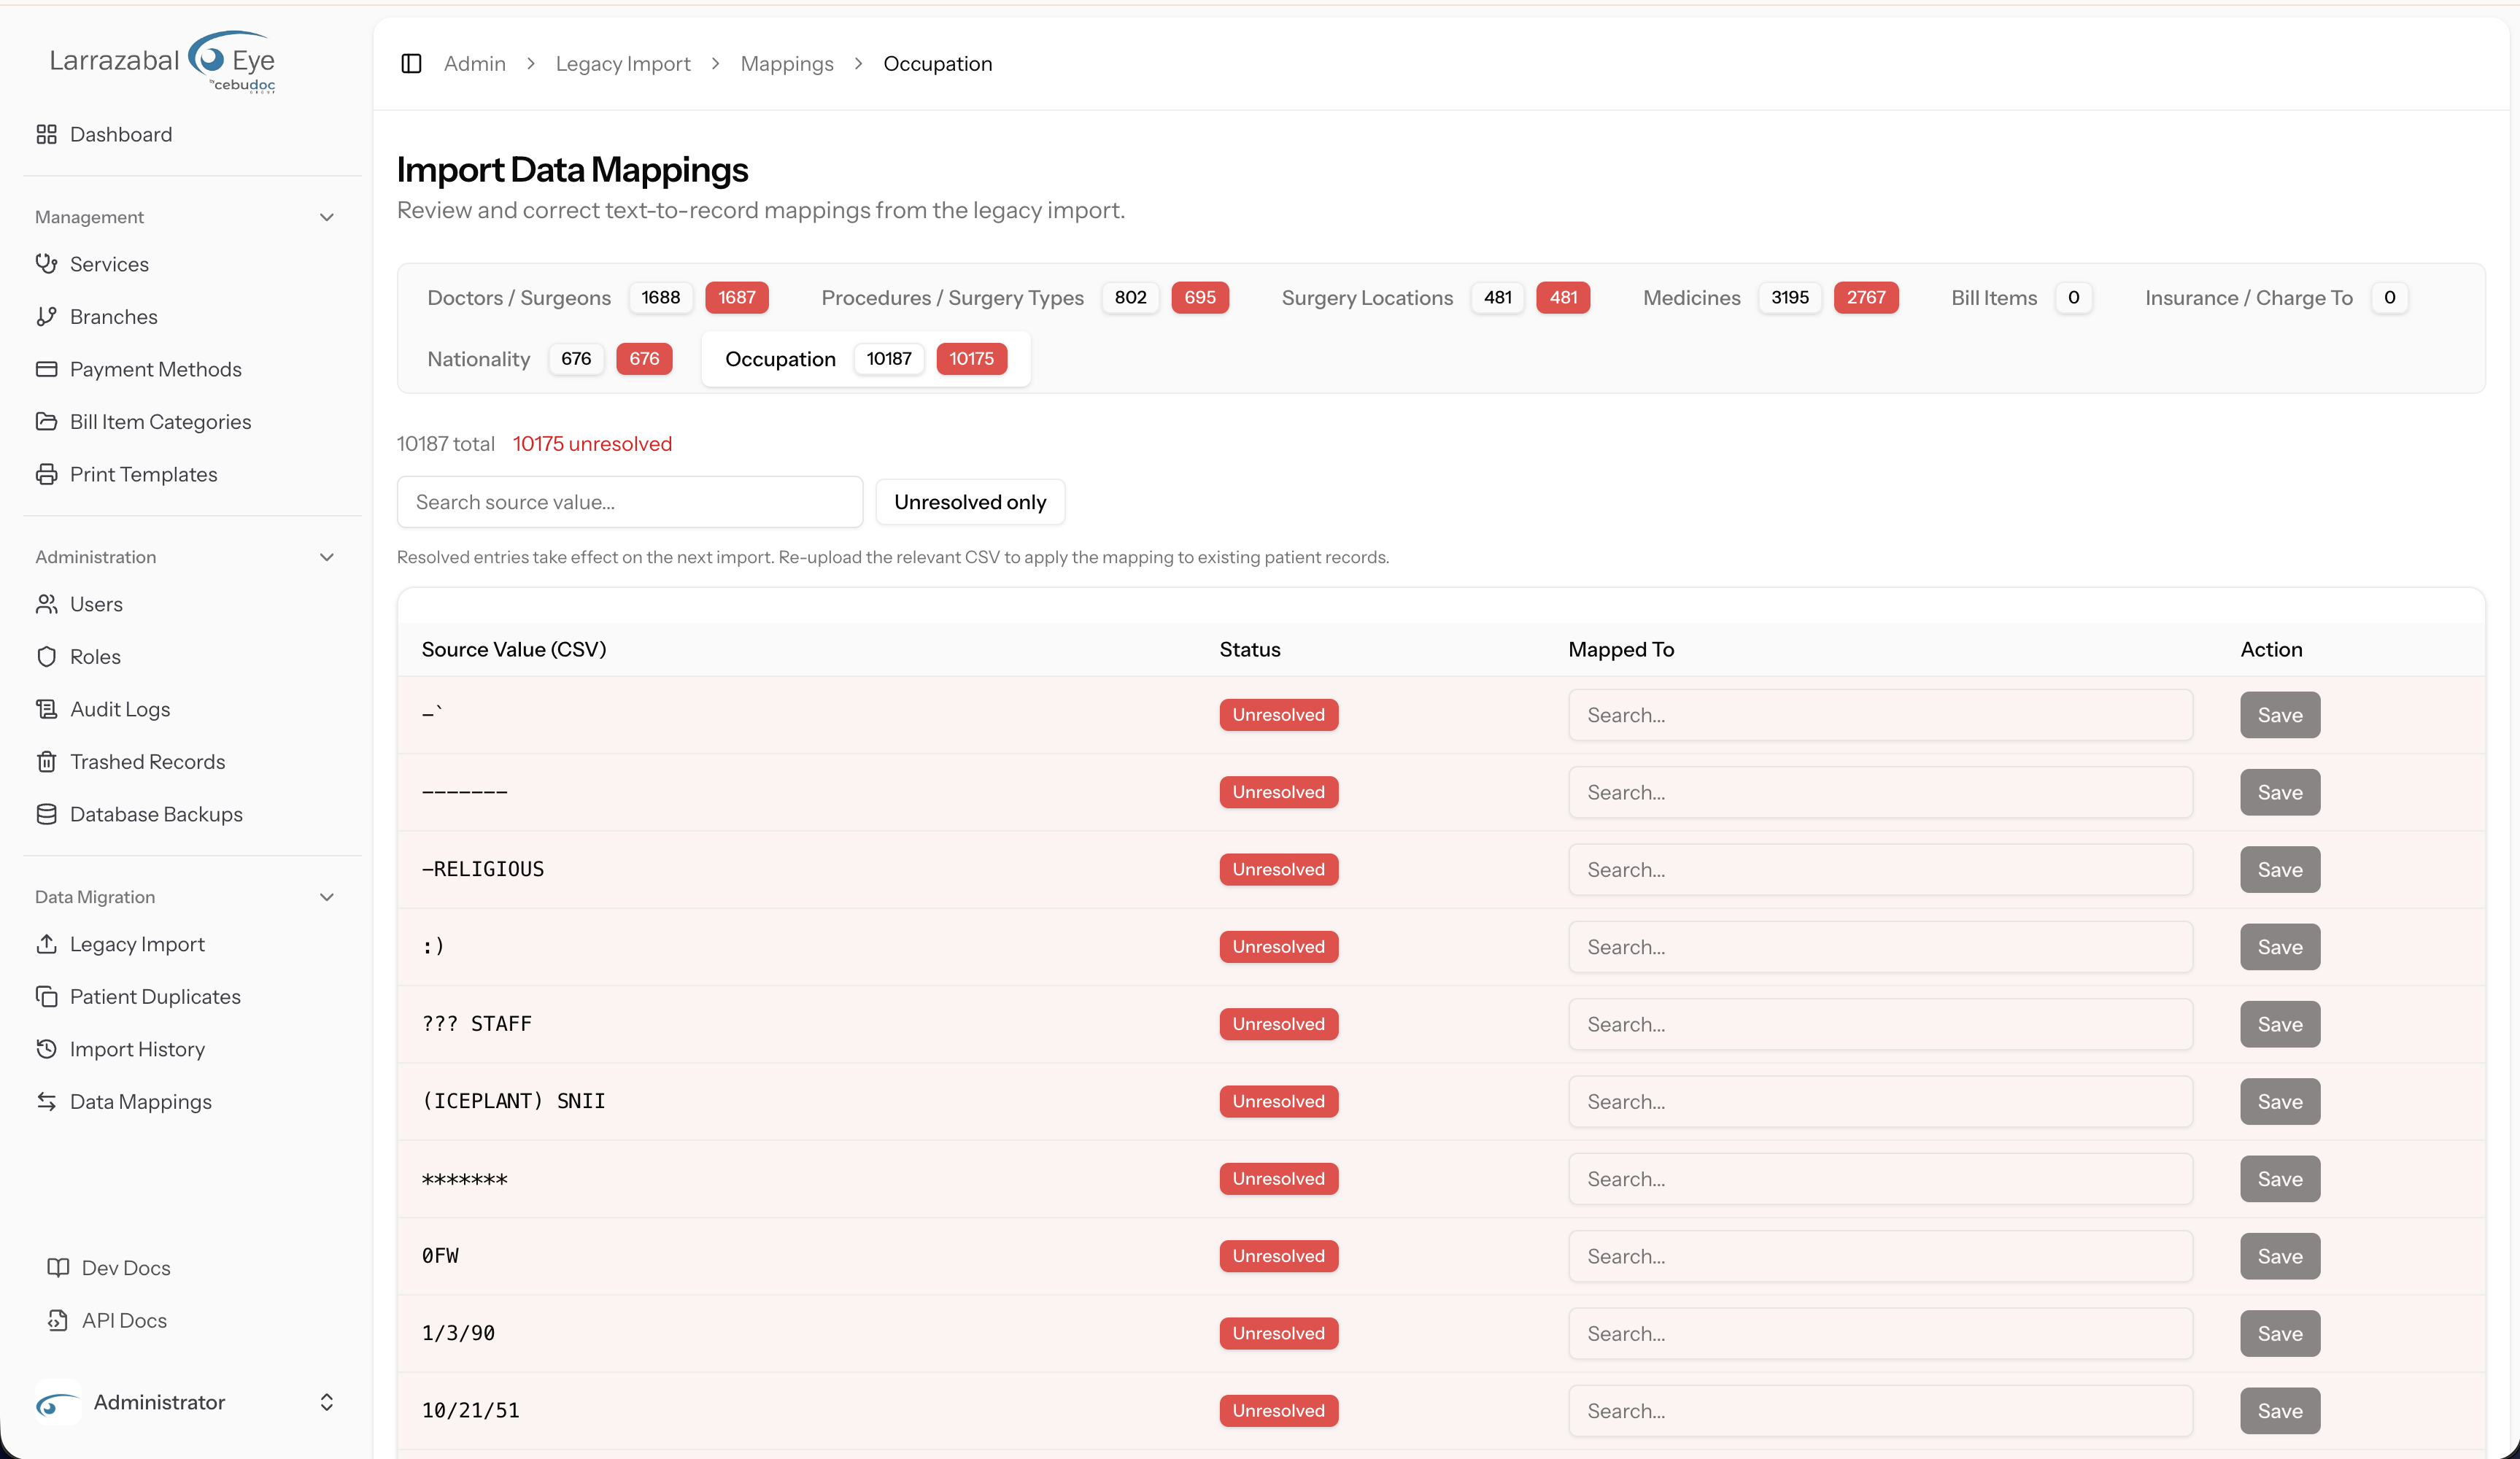Click the Roles shield icon
The height and width of the screenshot is (1459, 2520).
[46, 657]
